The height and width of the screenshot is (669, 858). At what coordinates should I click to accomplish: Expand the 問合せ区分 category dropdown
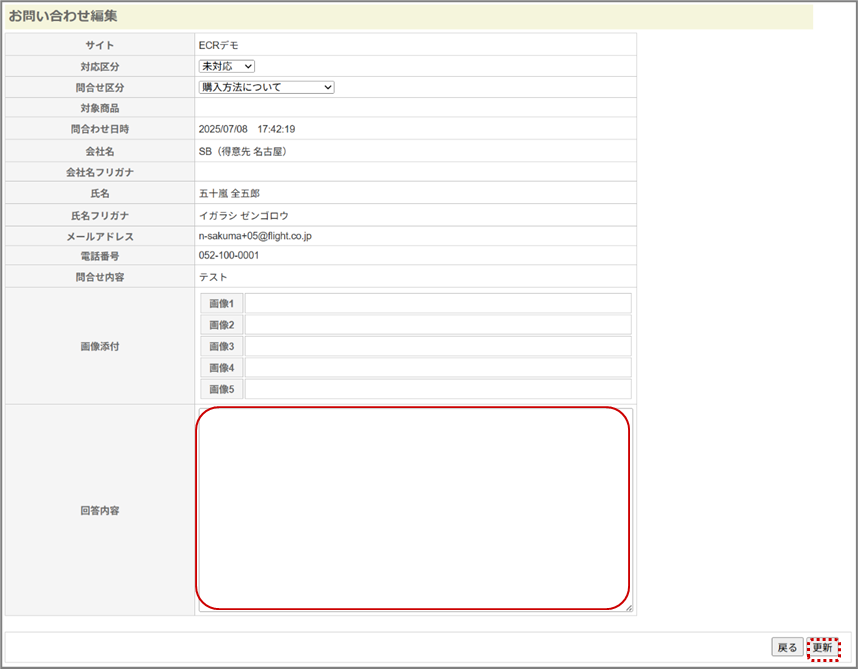click(266, 87)
